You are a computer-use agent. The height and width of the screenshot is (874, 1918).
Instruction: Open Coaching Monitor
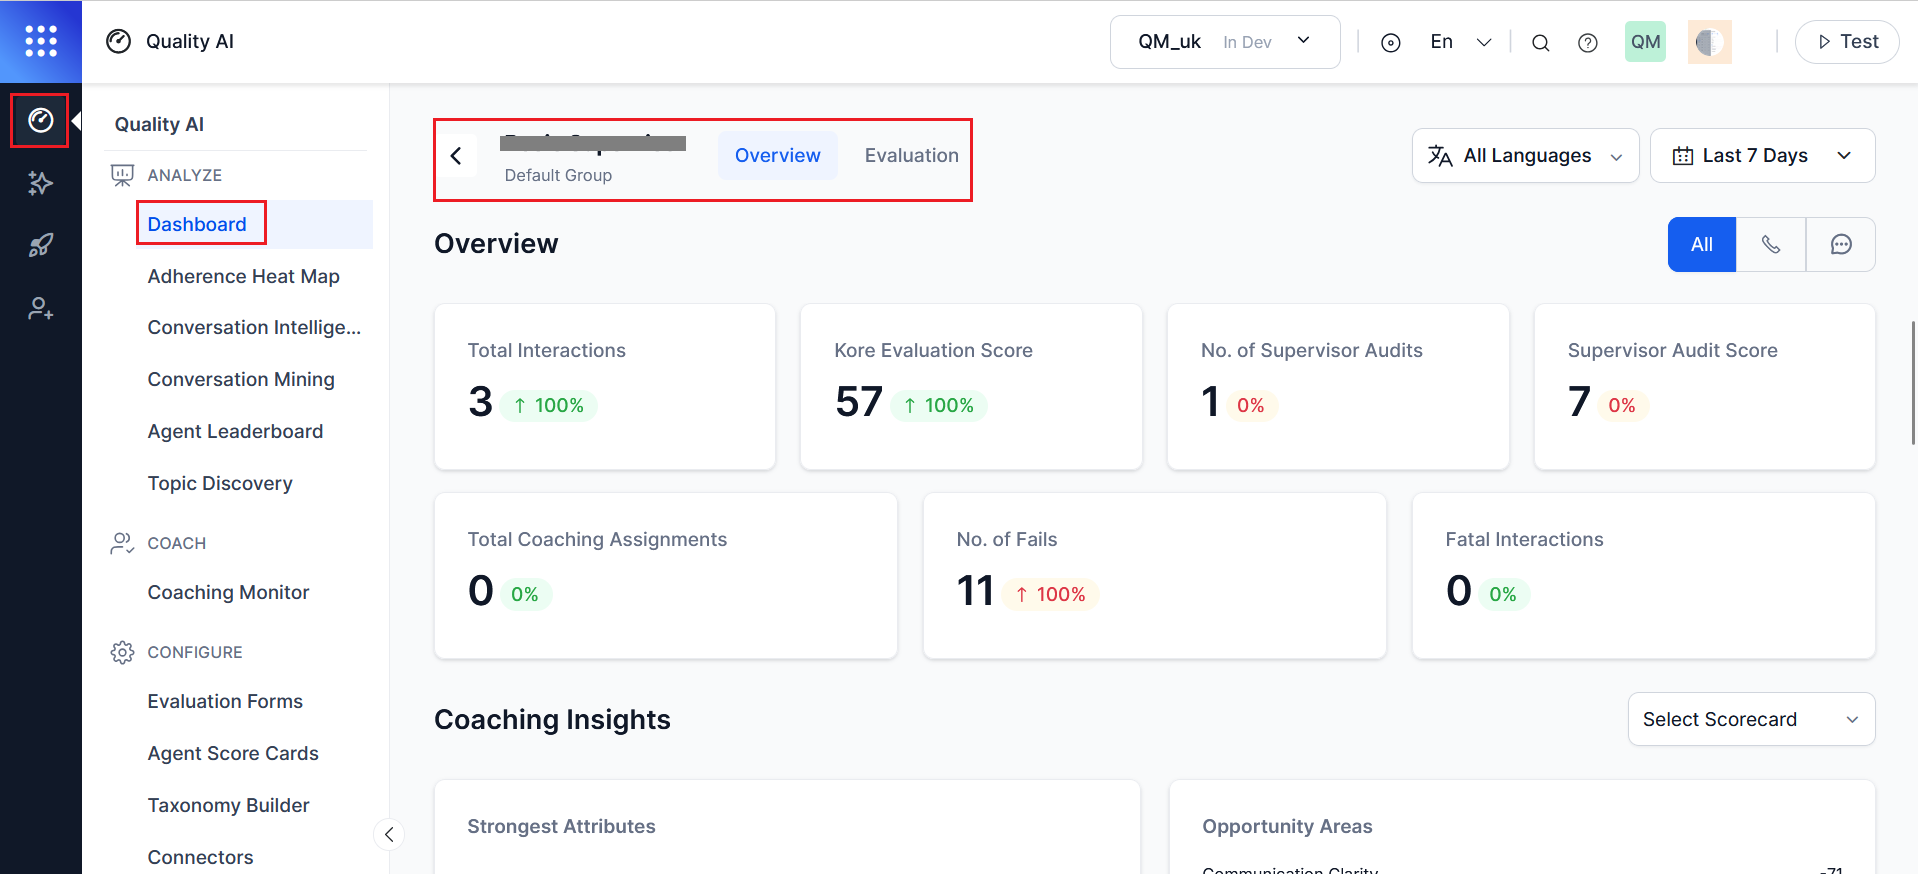pos(228,592)
